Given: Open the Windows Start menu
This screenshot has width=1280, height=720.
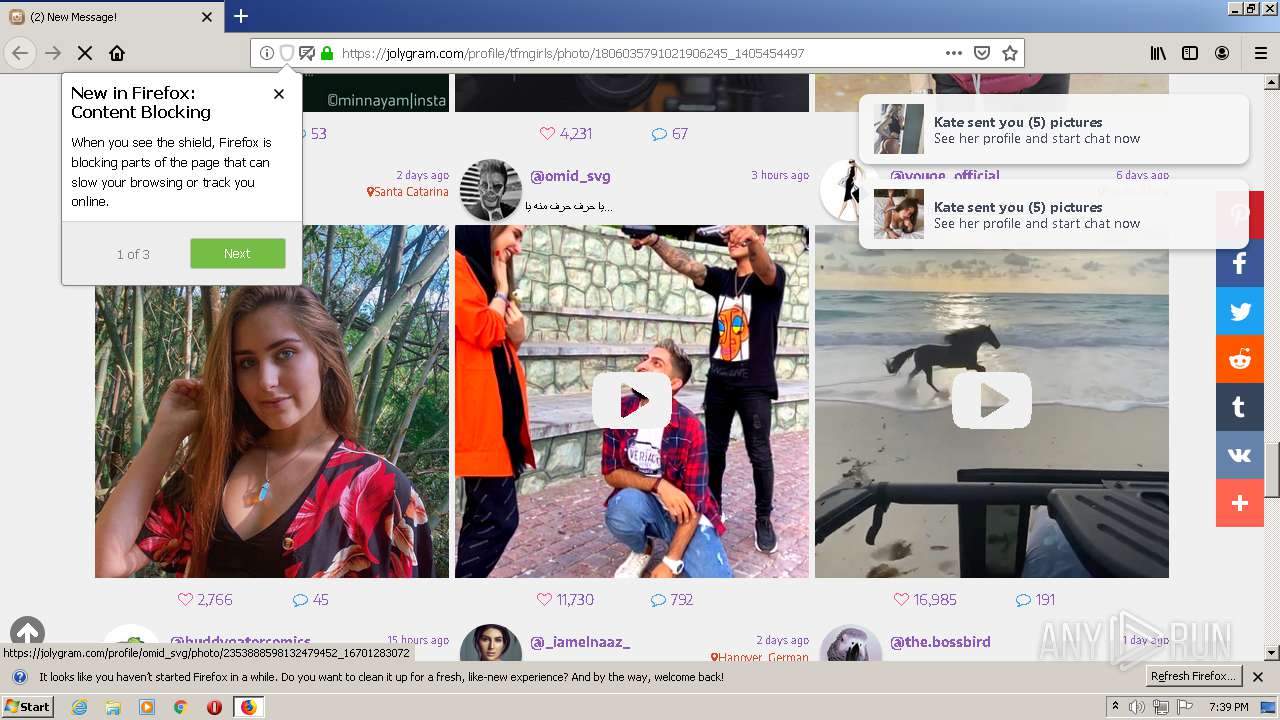Looking at the screenshot, I should 28,707.
